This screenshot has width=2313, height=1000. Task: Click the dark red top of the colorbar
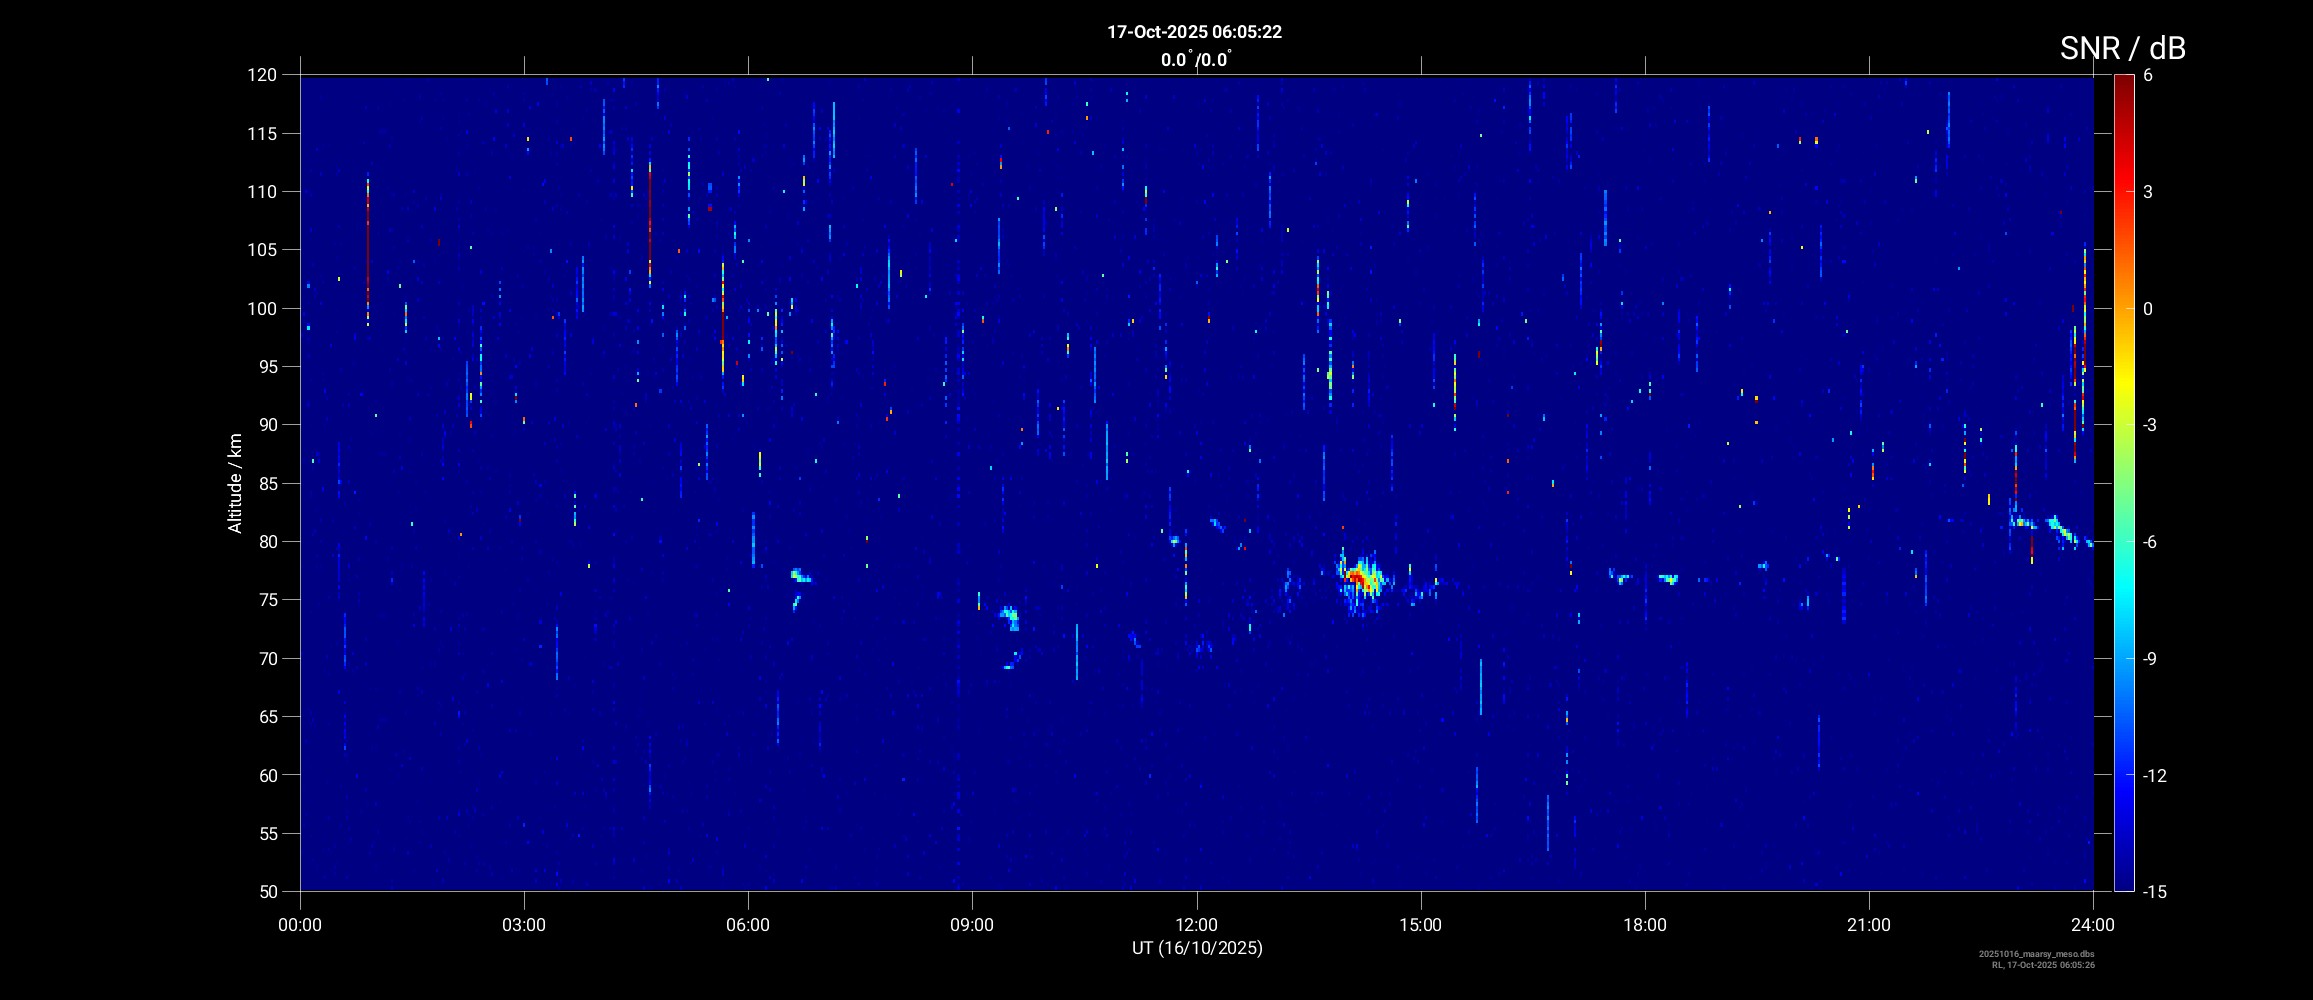[2123, 82]
